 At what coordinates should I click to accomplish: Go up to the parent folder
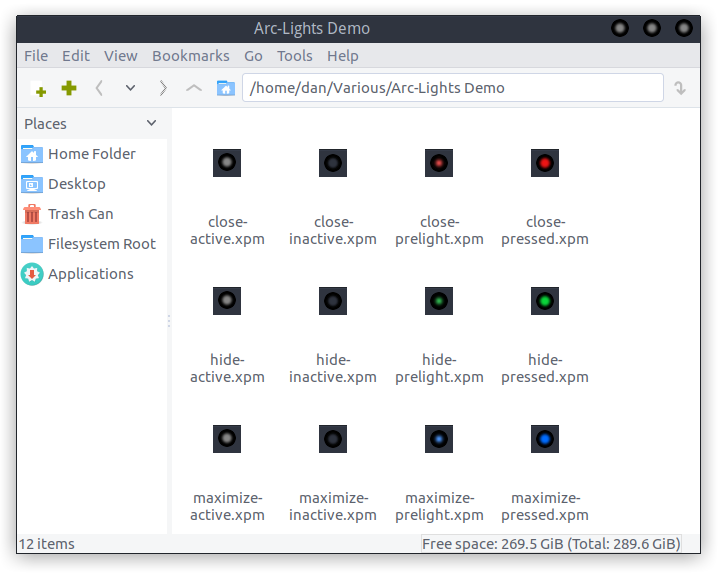pos(194,88)
